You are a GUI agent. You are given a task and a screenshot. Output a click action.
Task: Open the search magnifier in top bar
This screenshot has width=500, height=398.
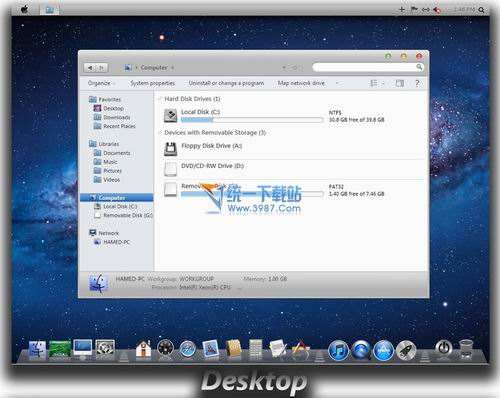pos(481,10)
